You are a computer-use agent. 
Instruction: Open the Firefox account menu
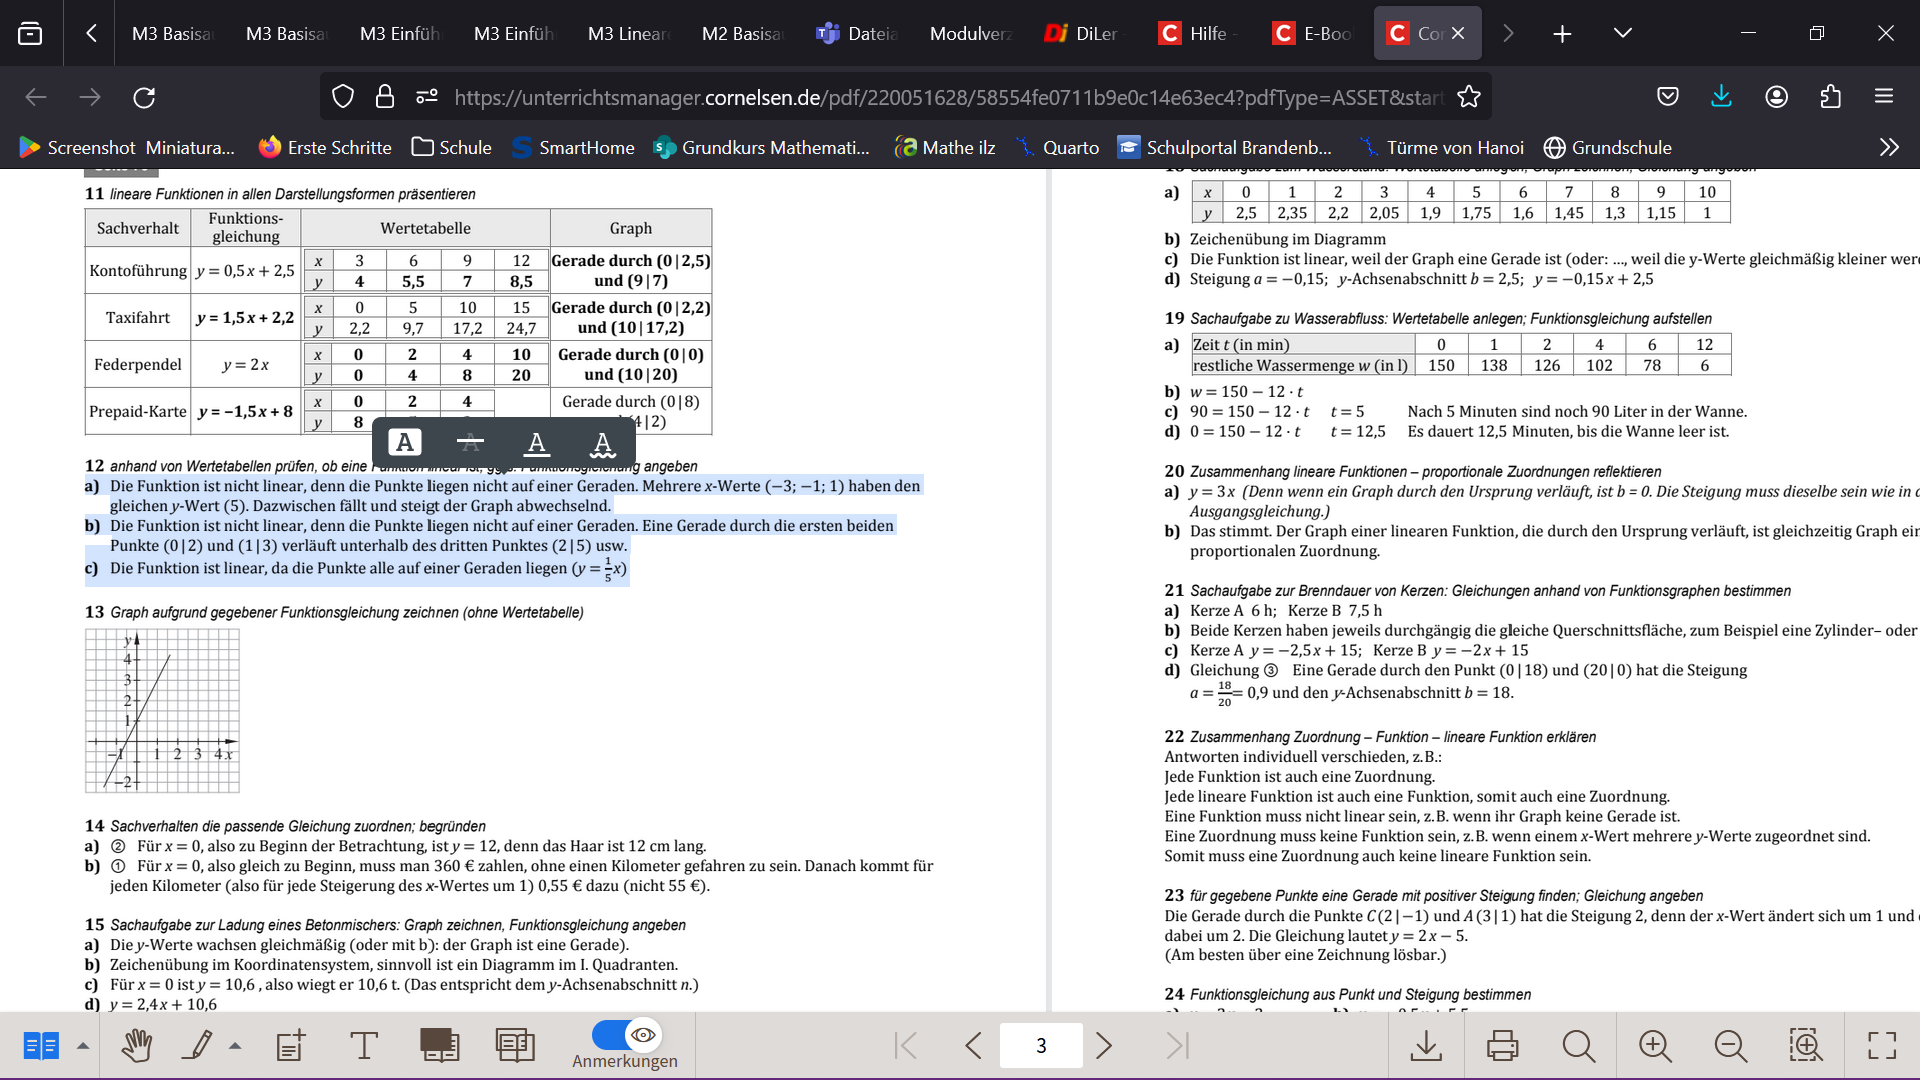(1777, 97)
